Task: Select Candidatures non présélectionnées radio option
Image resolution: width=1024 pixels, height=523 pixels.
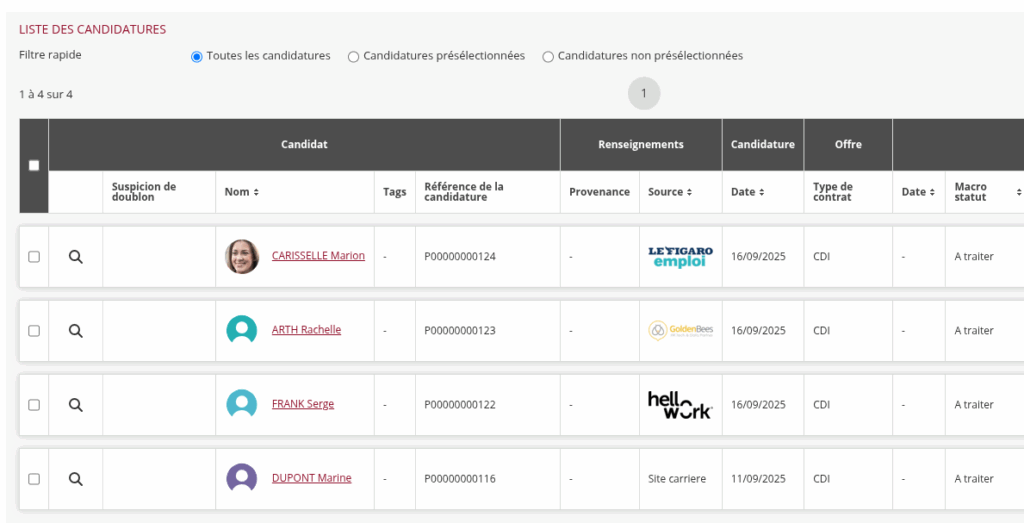Action: click(548, 57)
